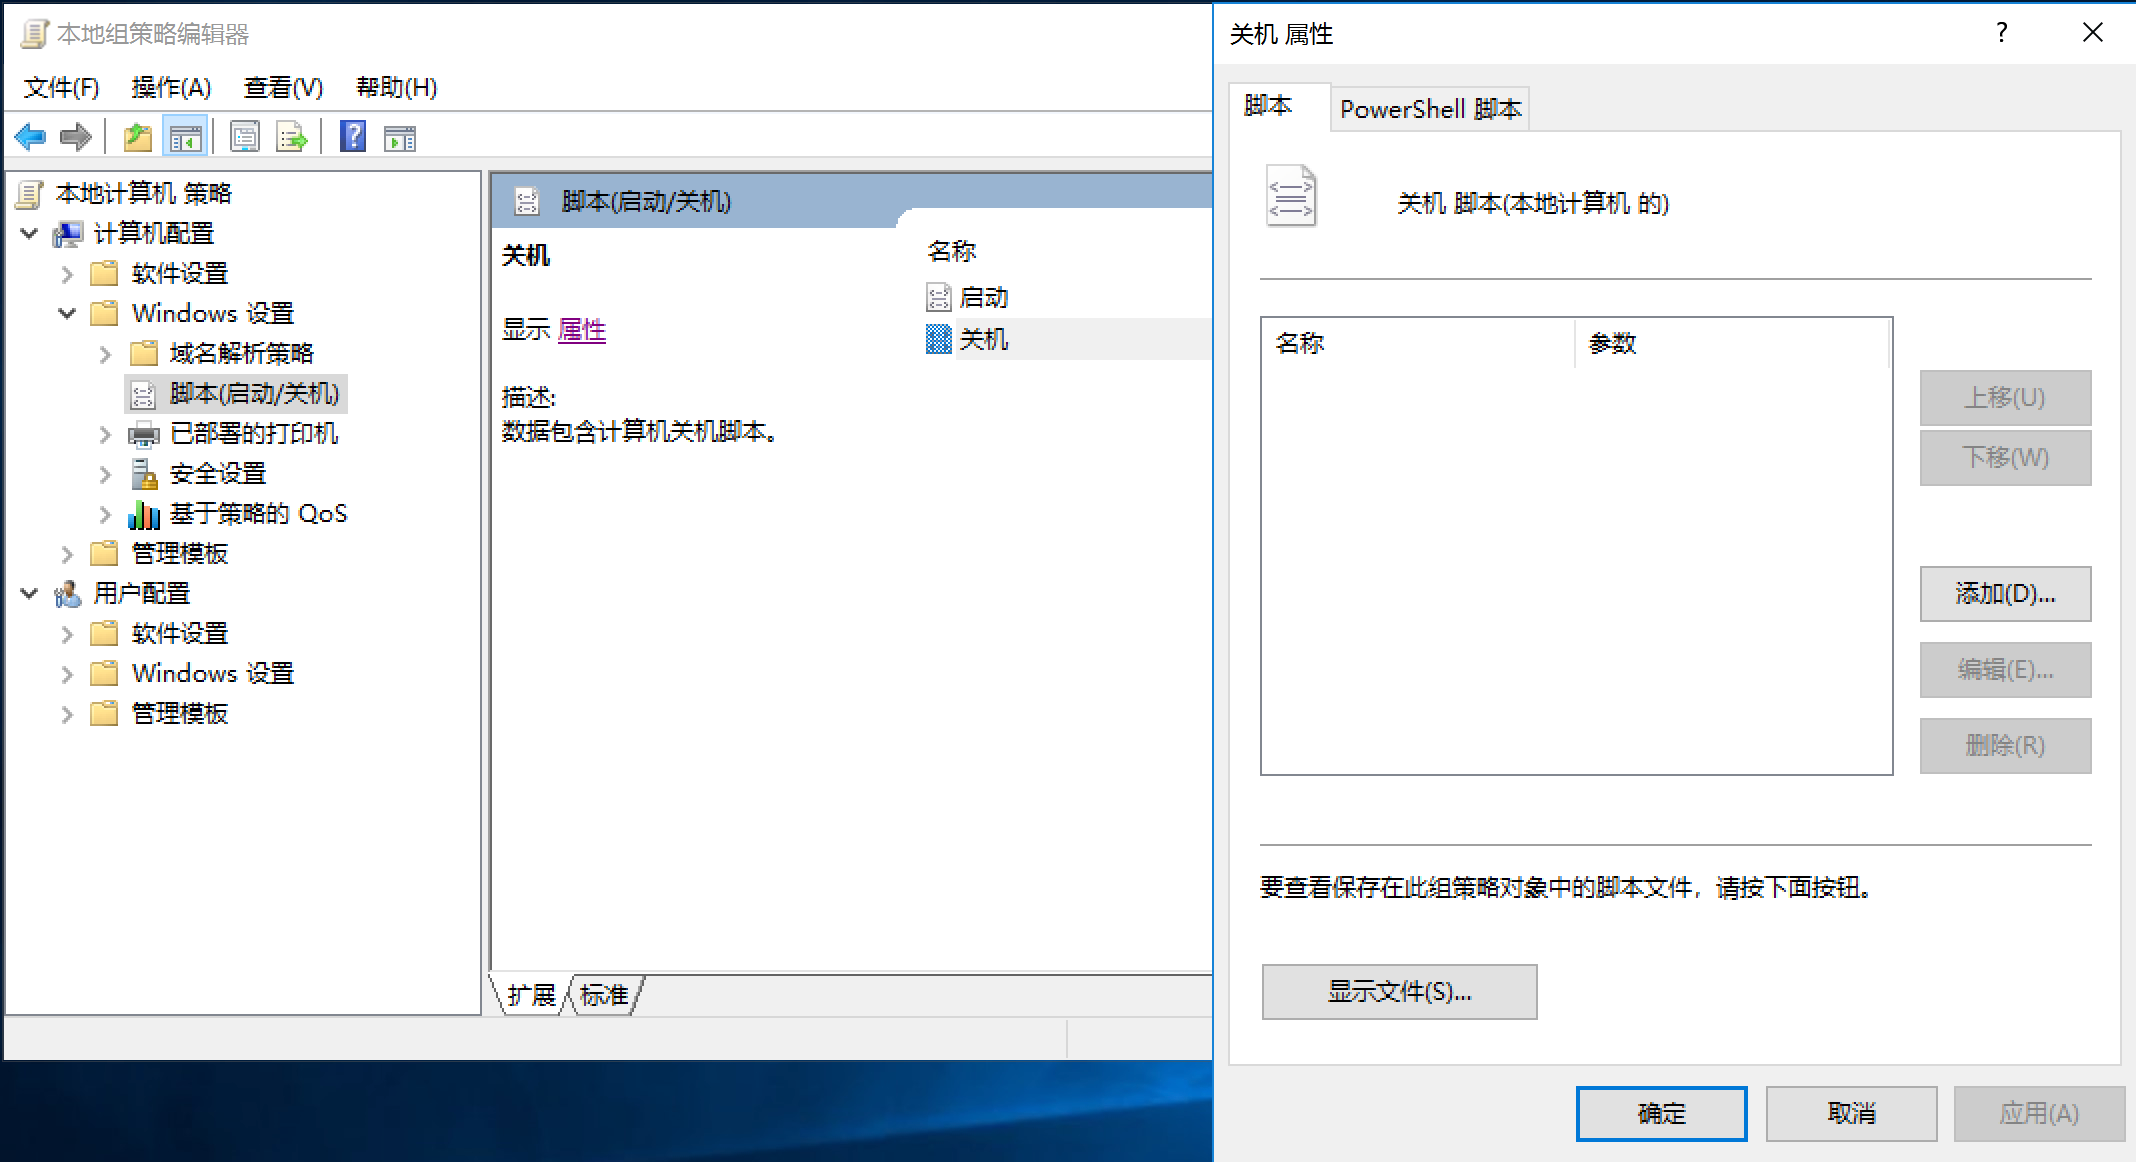Switch to the PowerShell 脚本 tab
The image size is (2136, 1162).
point(1430,109)
